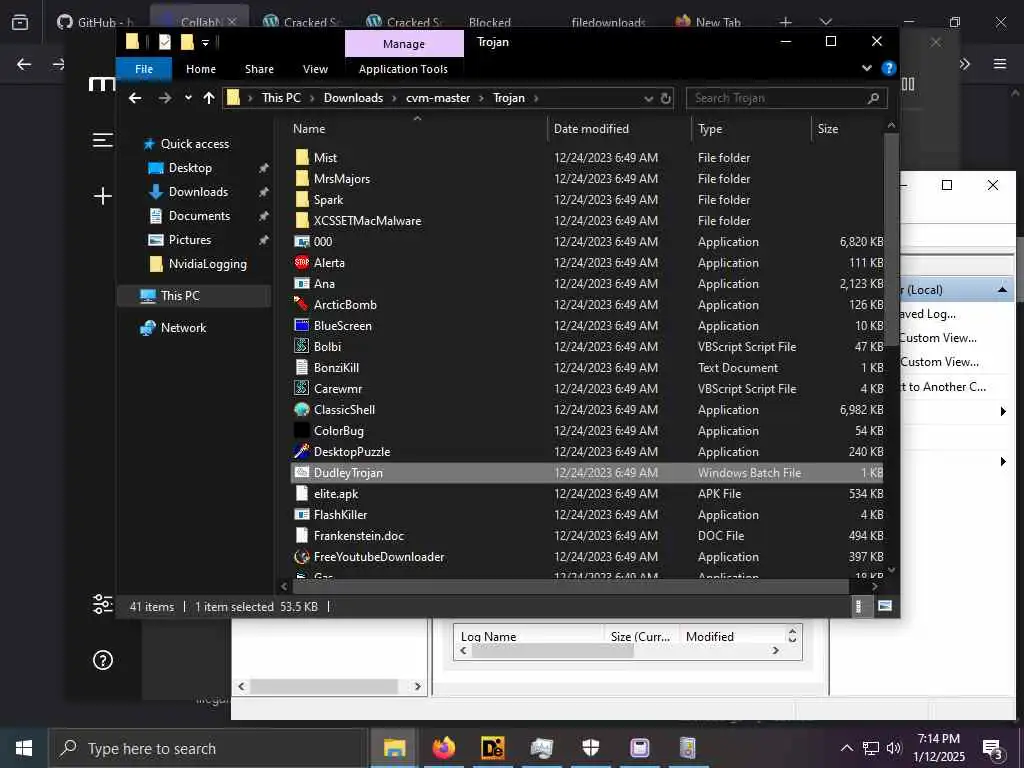Open browser tab list dropdown
This screenshot has width=1024, height=768.
825,22
